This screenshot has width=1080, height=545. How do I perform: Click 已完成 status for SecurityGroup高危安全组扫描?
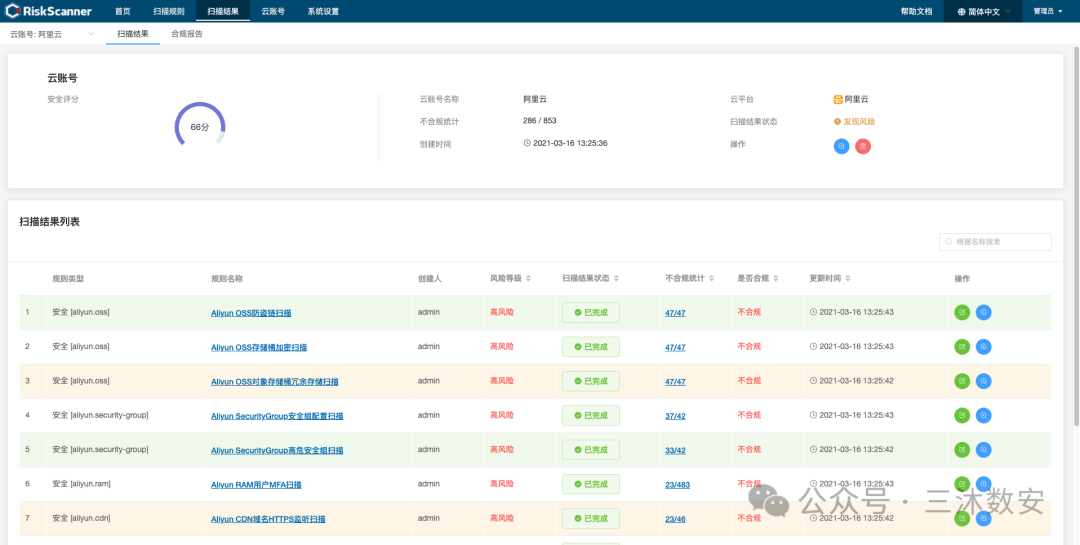tap(591, 450)
